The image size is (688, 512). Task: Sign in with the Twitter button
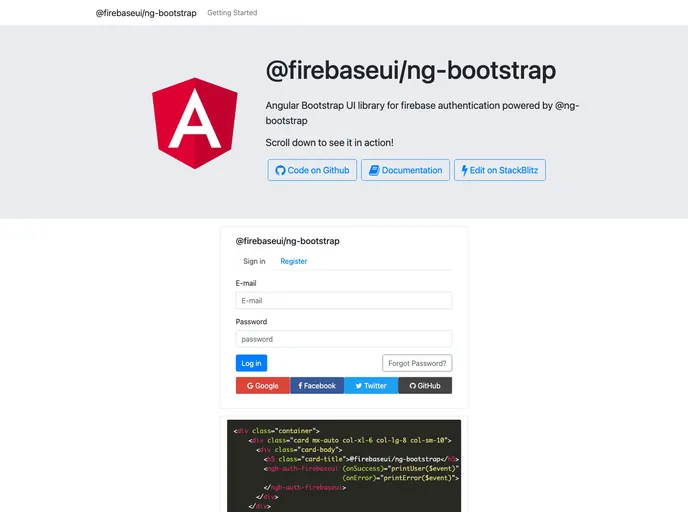[371, 386]
